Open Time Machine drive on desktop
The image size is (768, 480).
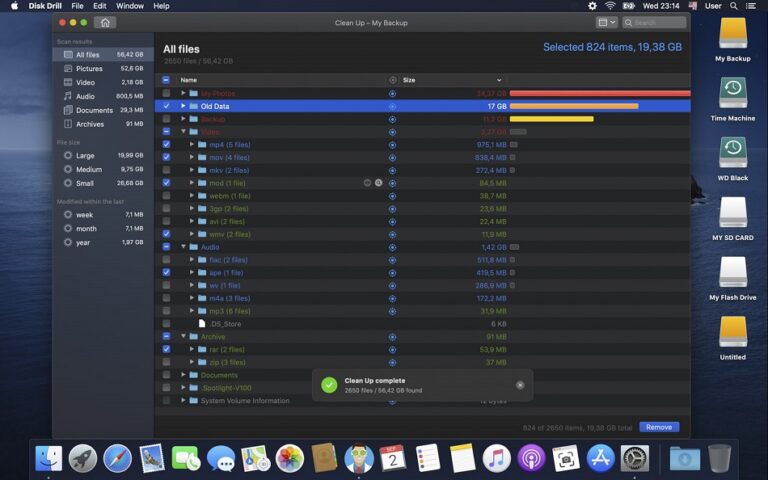click(733, 98)
